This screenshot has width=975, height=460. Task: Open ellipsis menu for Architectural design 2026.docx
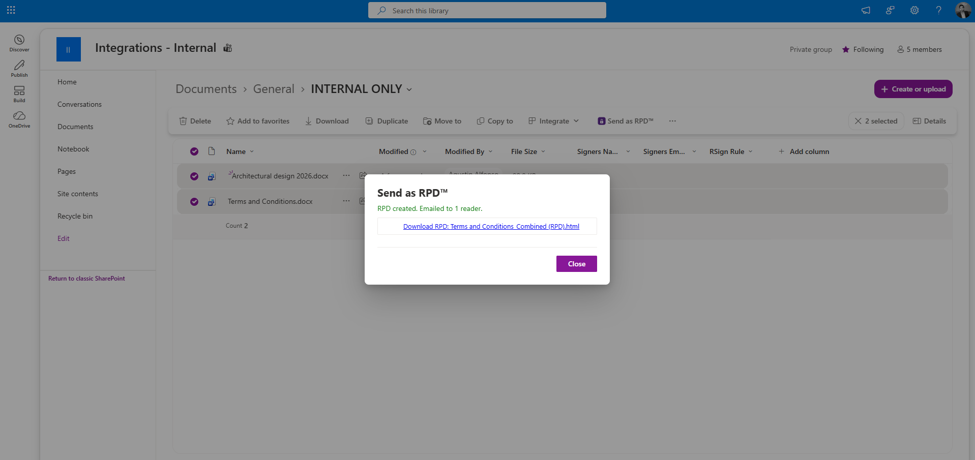(346, 176)
